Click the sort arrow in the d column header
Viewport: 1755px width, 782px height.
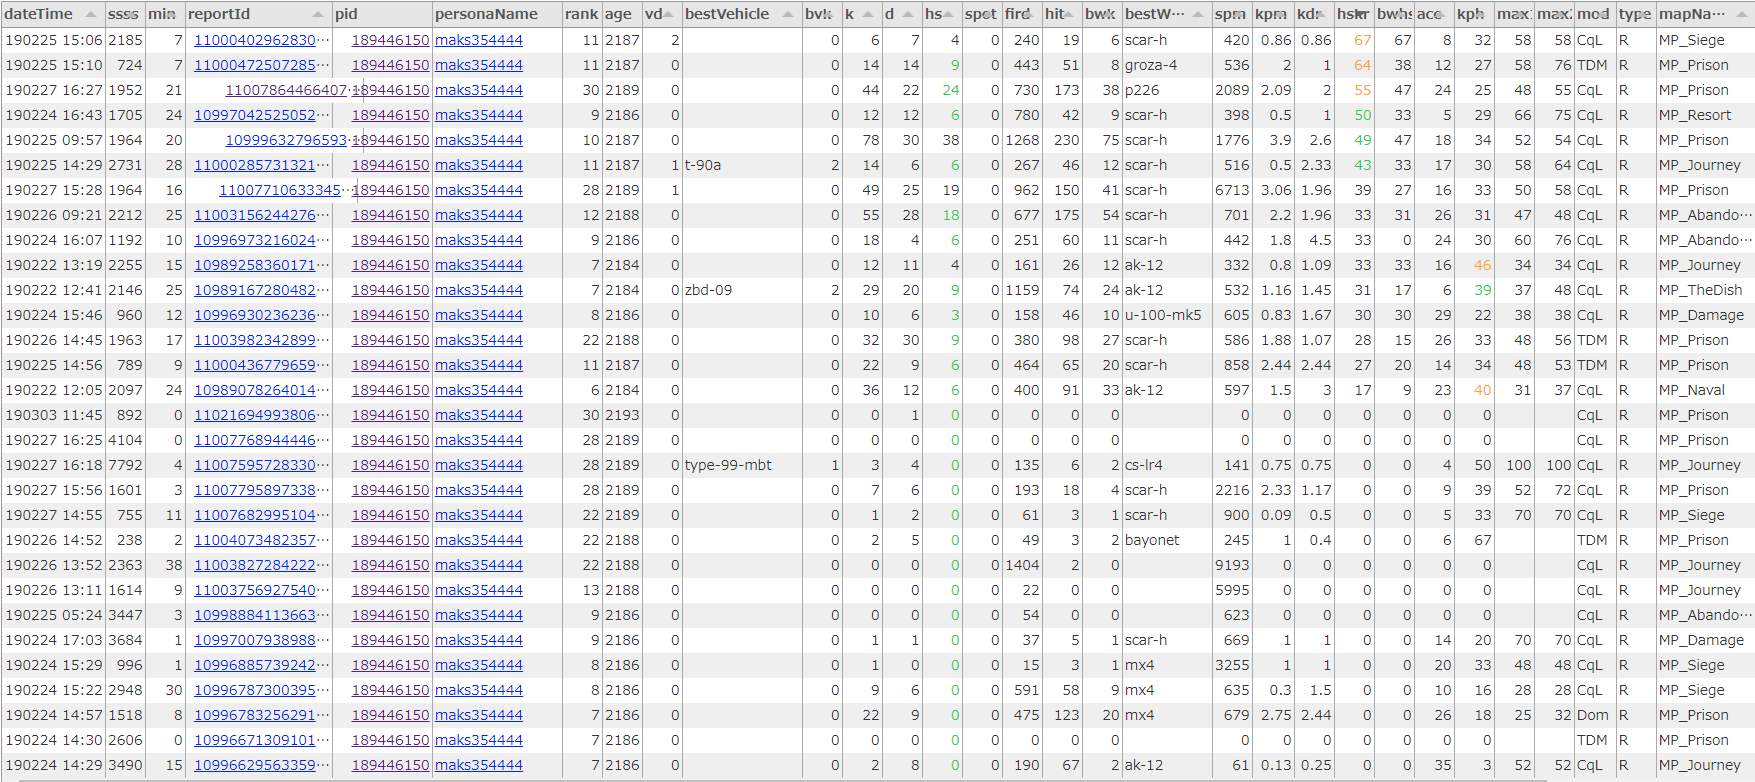click(908, 14)
